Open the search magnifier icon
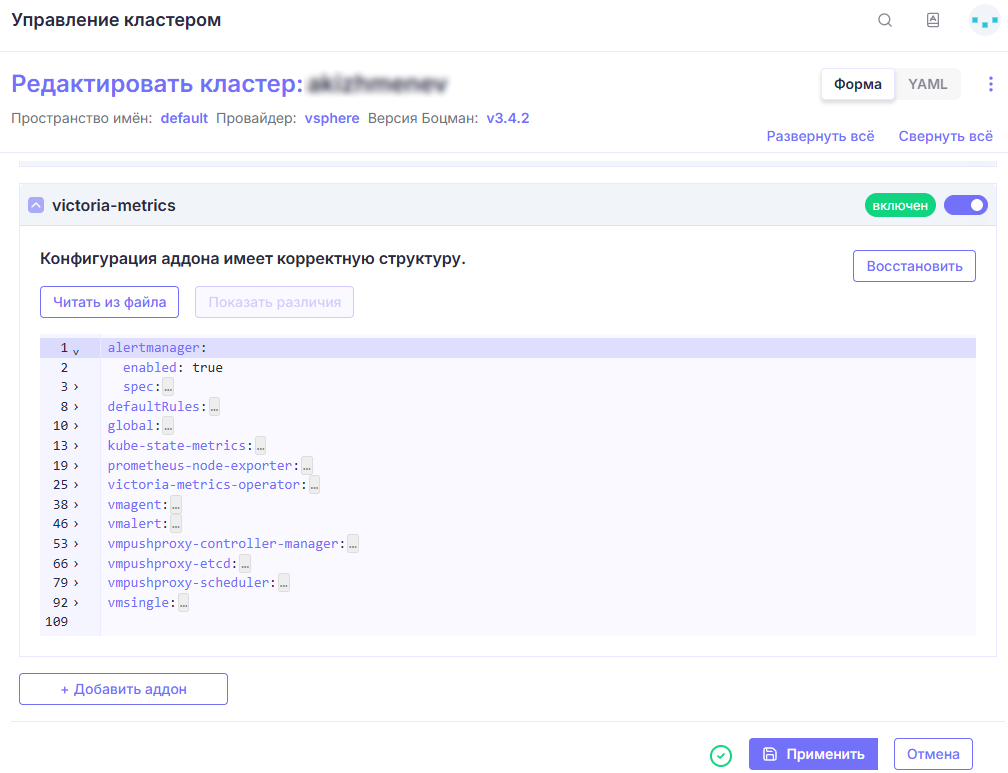 point(885,20)
